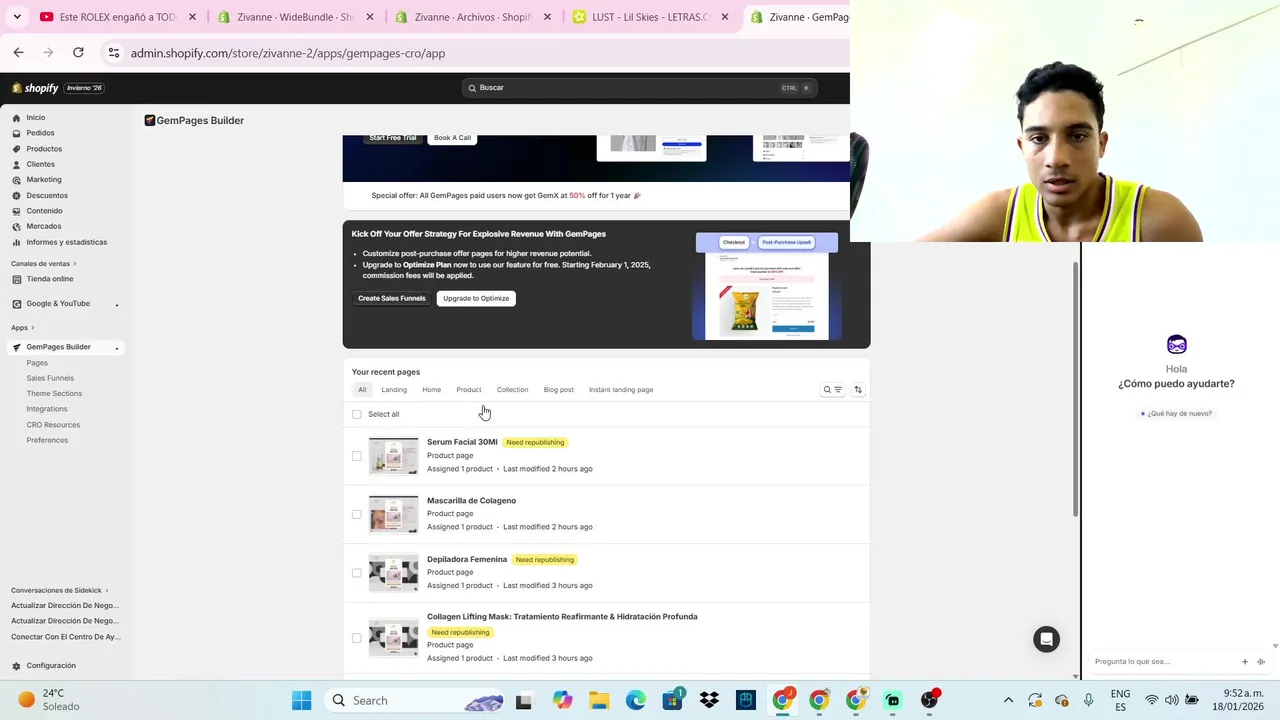Screen dimensions: 1280x720
Task: Open CRO Resources under GemPages
Action: pyautogui.click(x=53, y=425)
